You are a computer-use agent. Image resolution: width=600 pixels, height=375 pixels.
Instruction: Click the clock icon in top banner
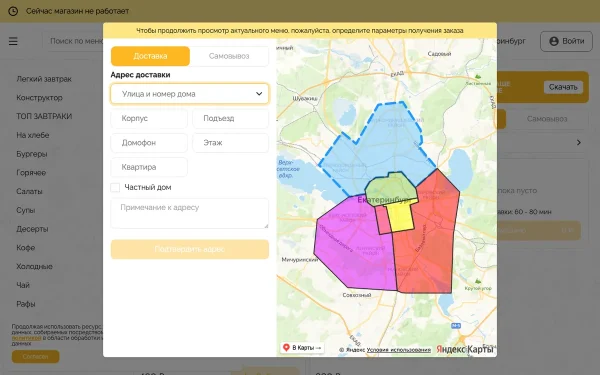click(13, 11)
